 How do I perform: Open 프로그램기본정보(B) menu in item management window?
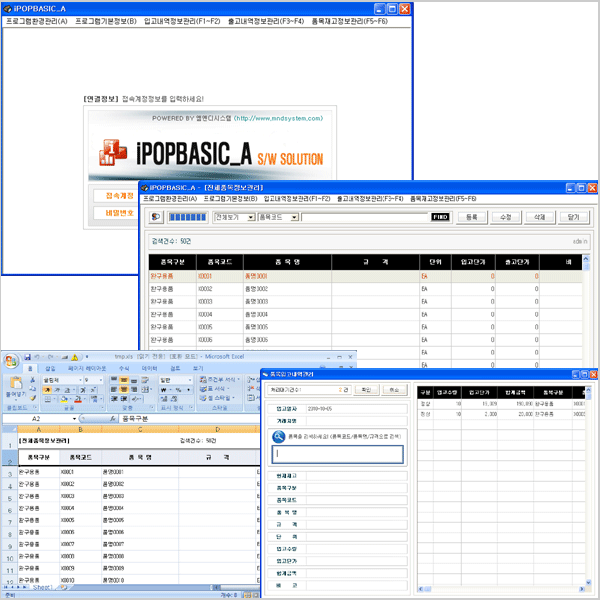pos(230,199)
